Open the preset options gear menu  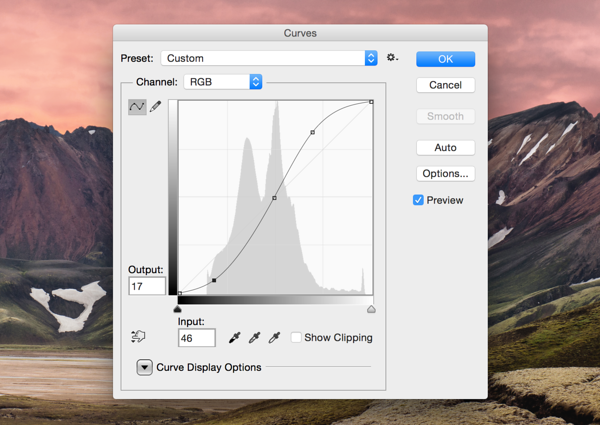392,58
